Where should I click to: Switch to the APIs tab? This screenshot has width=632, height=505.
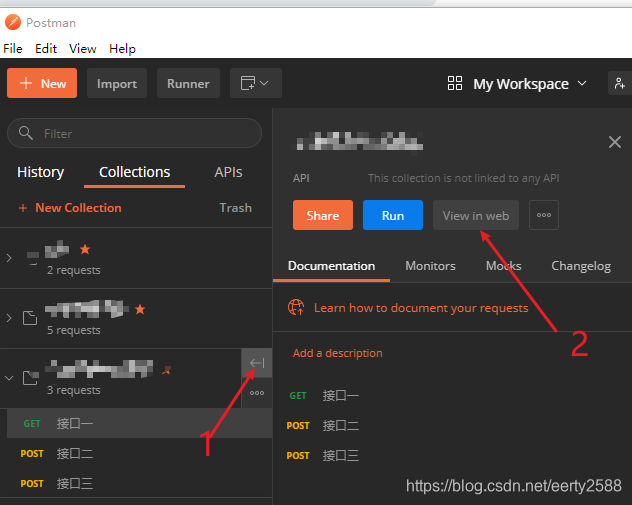(x=228, y=172)
